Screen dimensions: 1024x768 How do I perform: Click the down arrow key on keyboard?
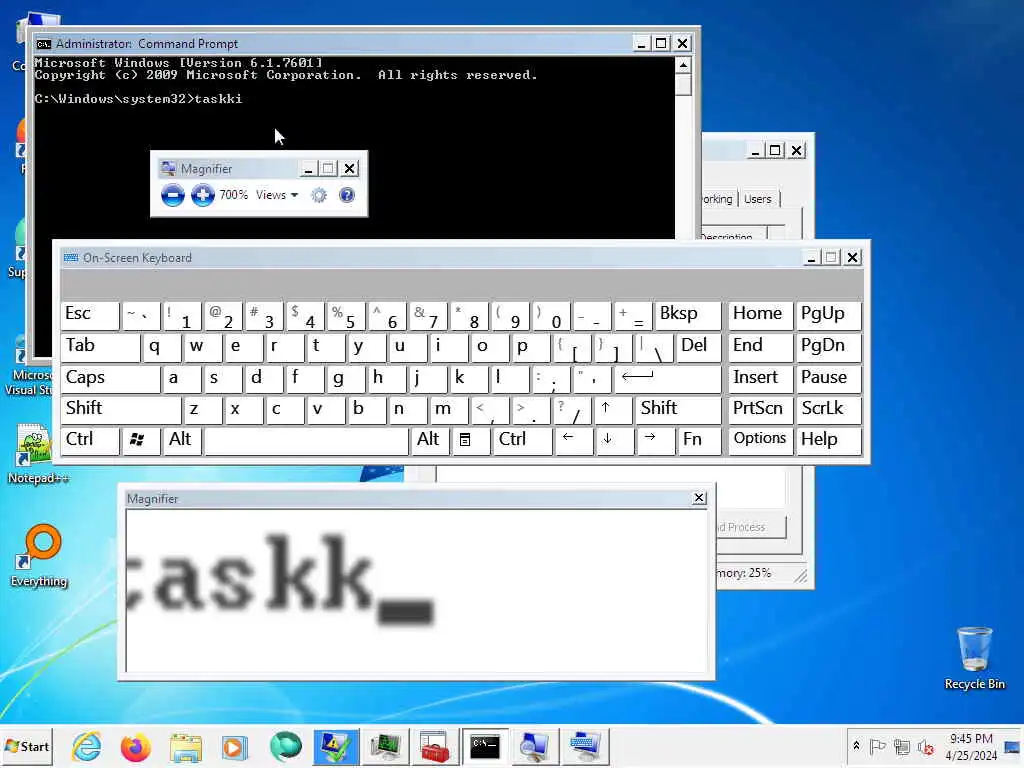pyautogui.click(x=614, y=440)
